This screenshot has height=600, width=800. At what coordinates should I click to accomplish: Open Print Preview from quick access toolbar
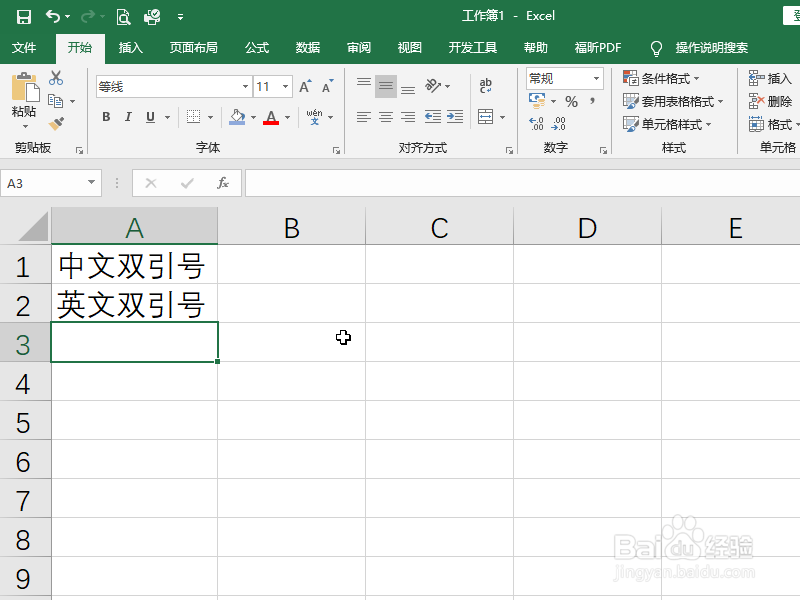click(123, 17)
